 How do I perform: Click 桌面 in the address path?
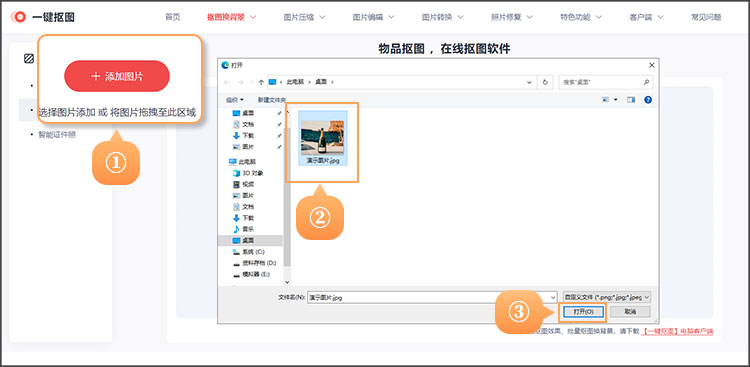320,82
